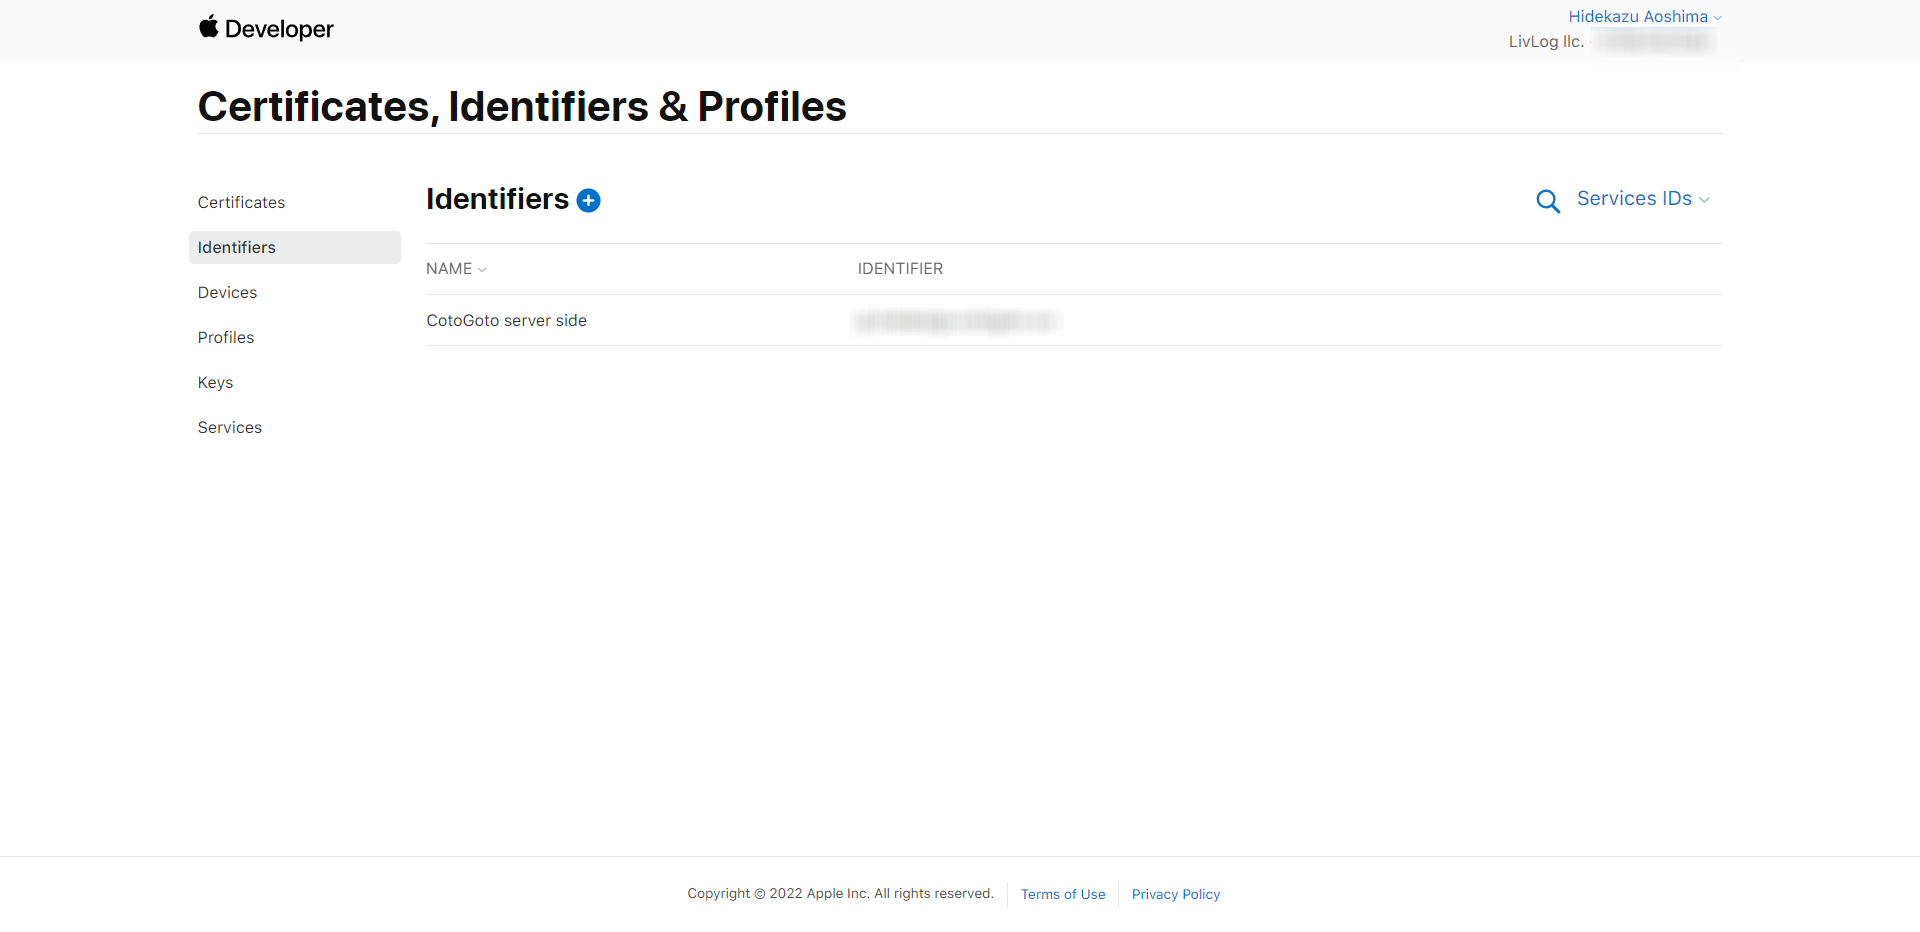
Task: Expand the Services IDs filter dropdown
Action: tap(1643, 199)
